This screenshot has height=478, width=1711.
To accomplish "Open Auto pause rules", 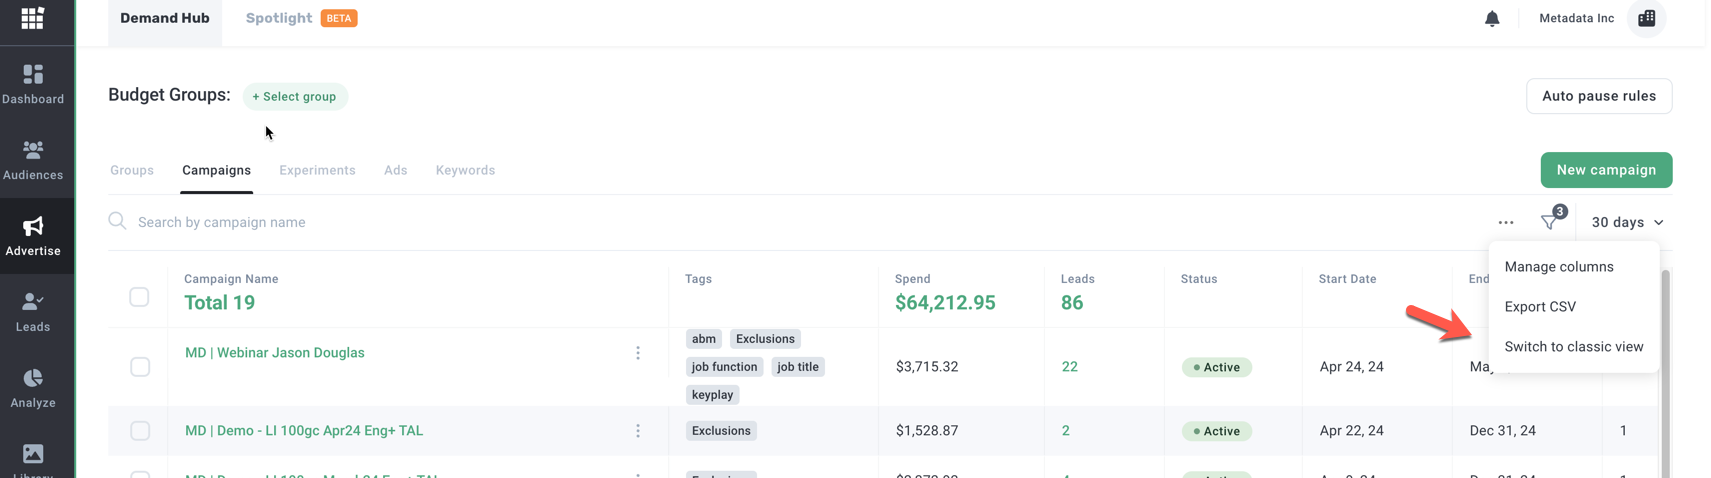I will [x=1598, y=96].
